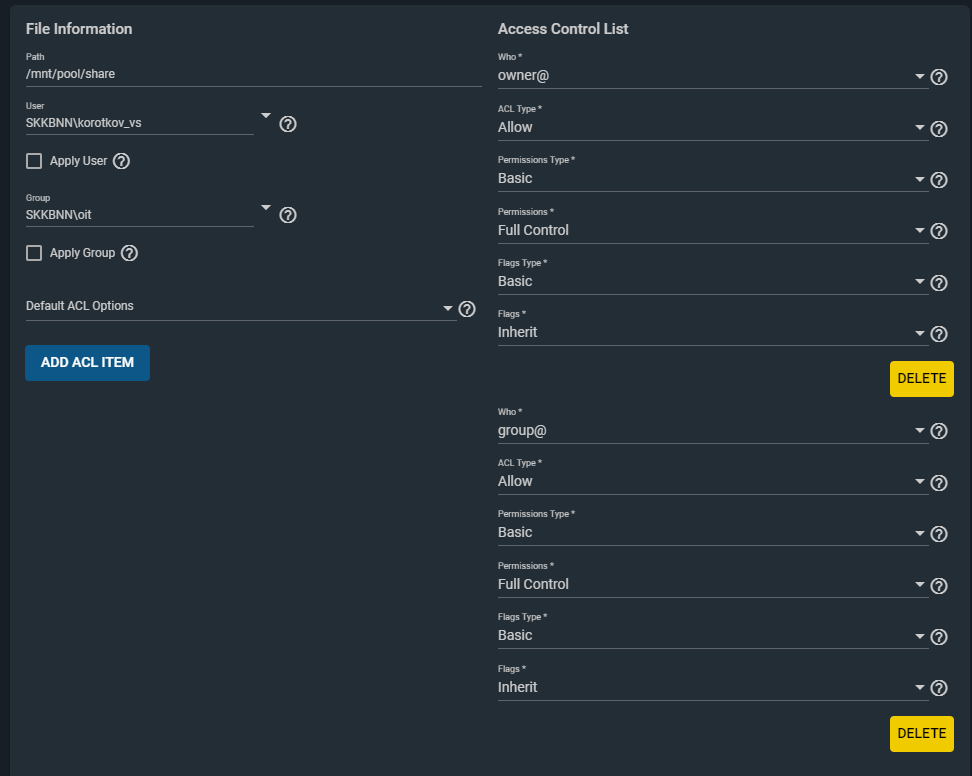Open help icon next to Group field
Viewport: 972px width, 776px height.
point(288,215)
